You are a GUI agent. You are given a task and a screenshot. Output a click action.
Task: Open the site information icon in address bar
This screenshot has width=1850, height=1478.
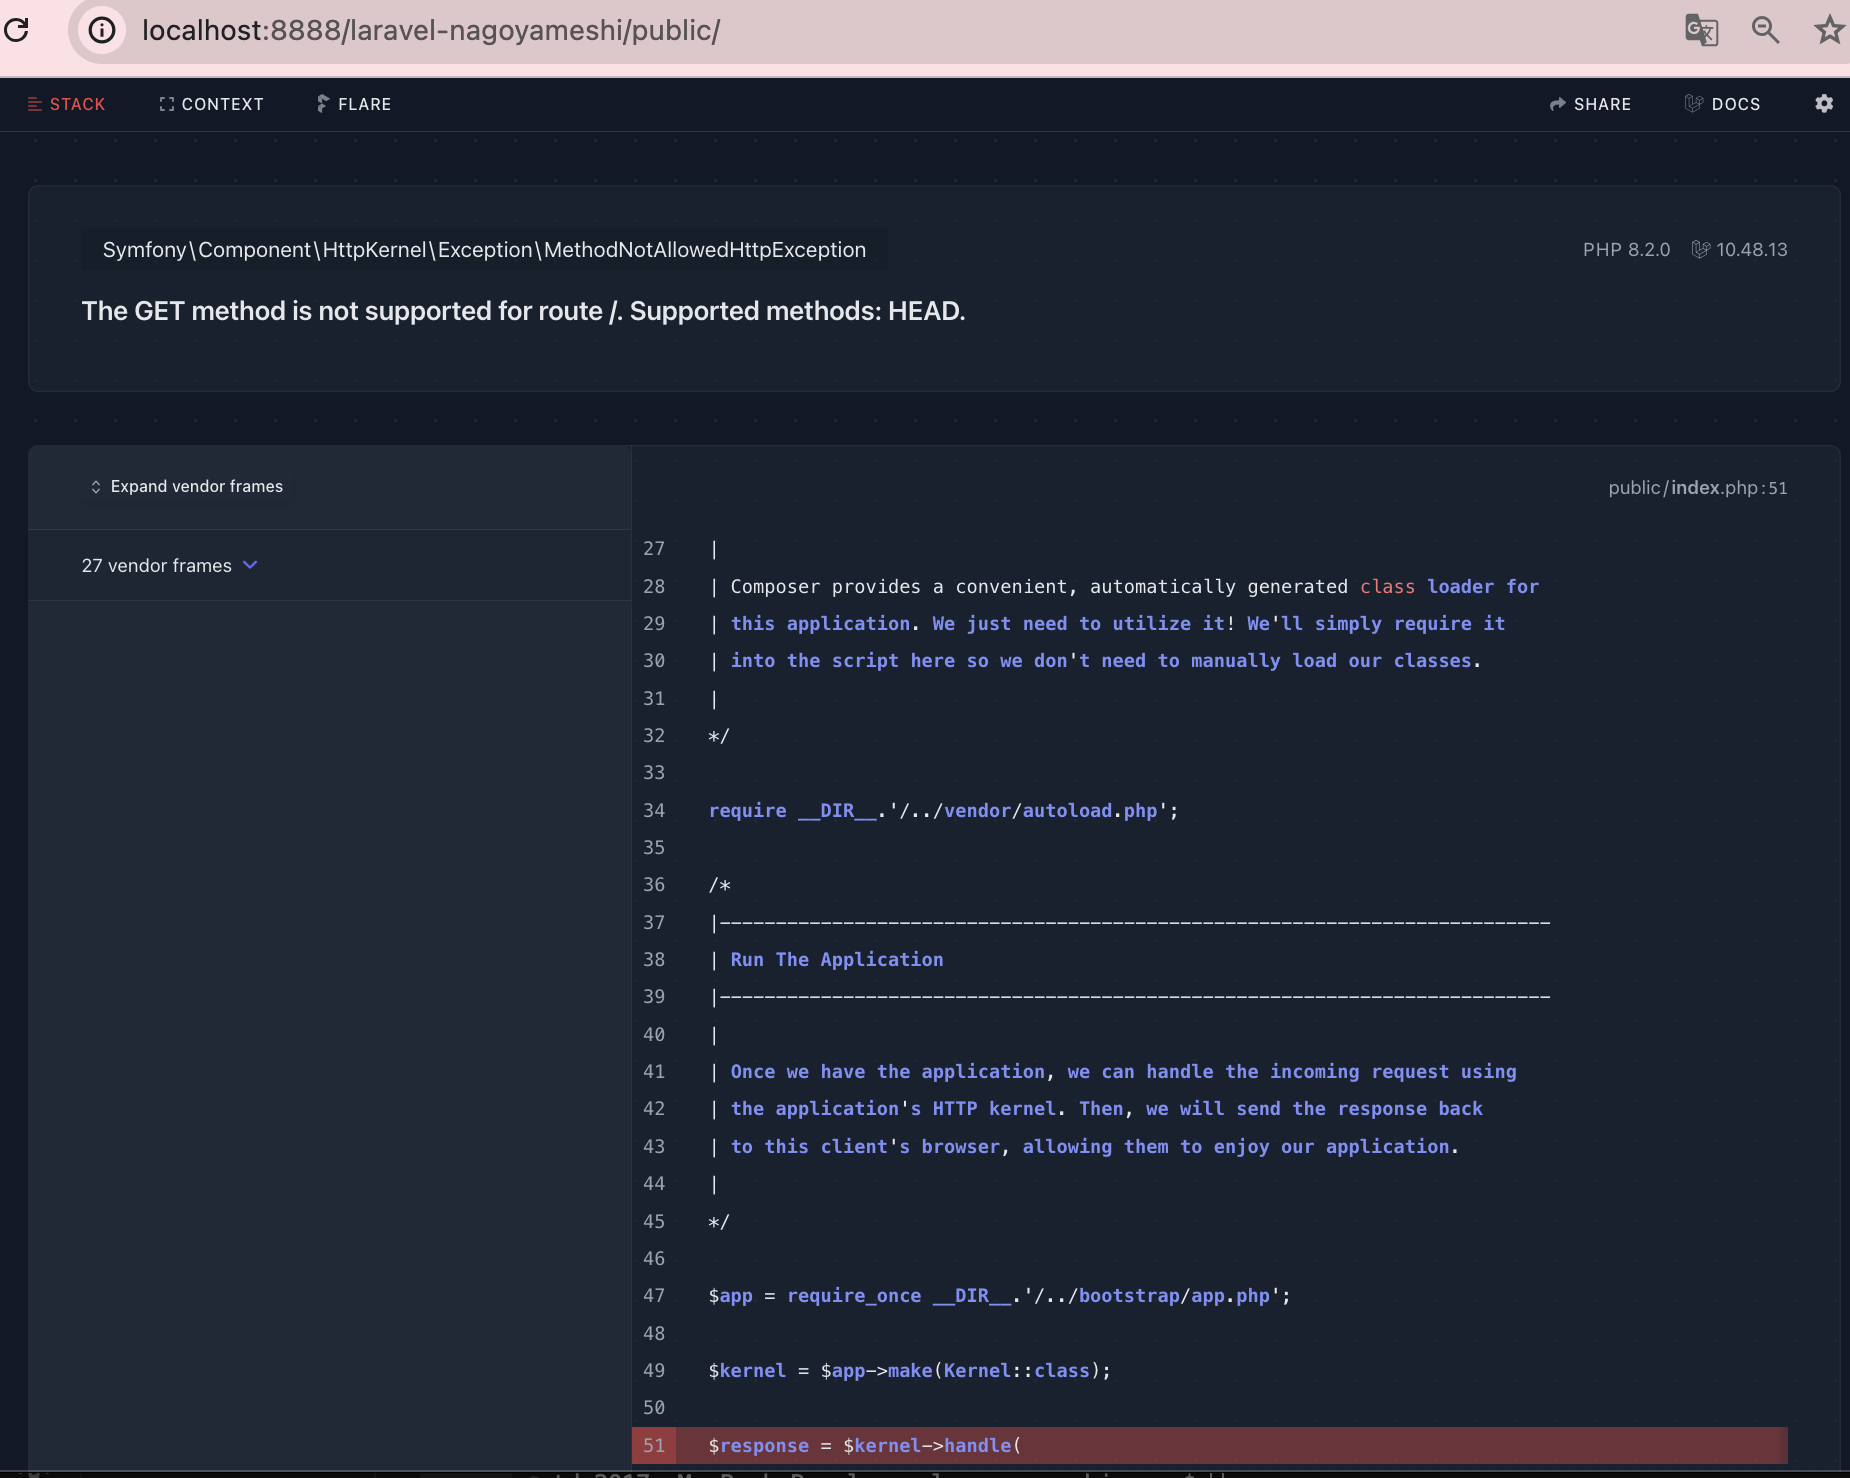point(102,30)
